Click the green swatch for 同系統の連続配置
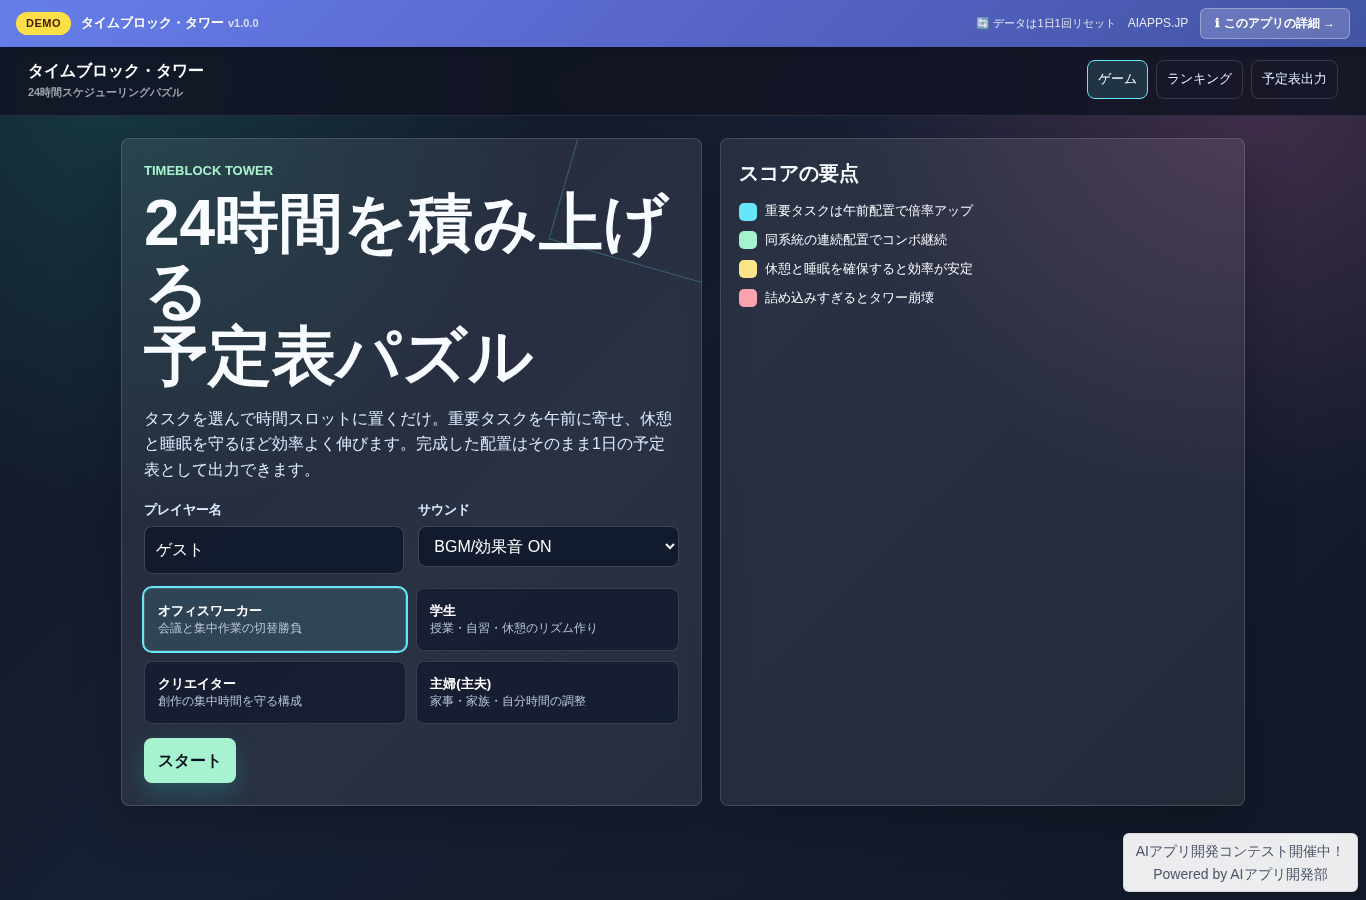 [x=748, y=240]
